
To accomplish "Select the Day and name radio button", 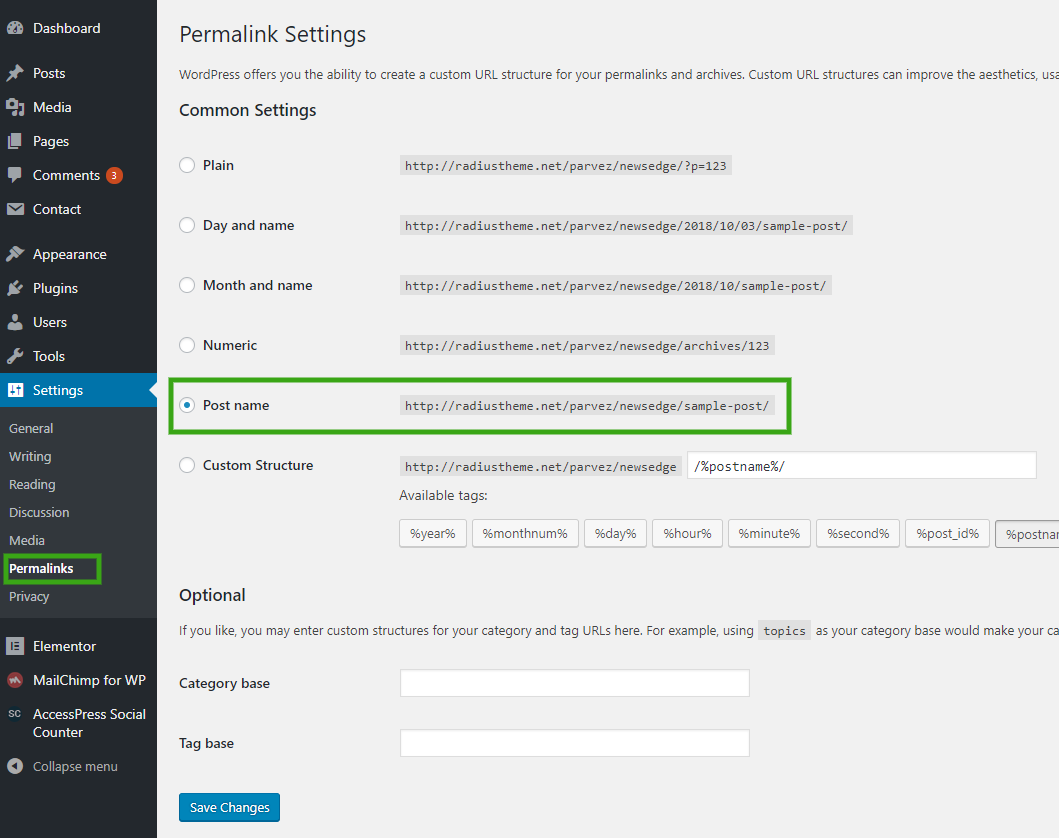I will pyautogui.click(x=187, y=225).
